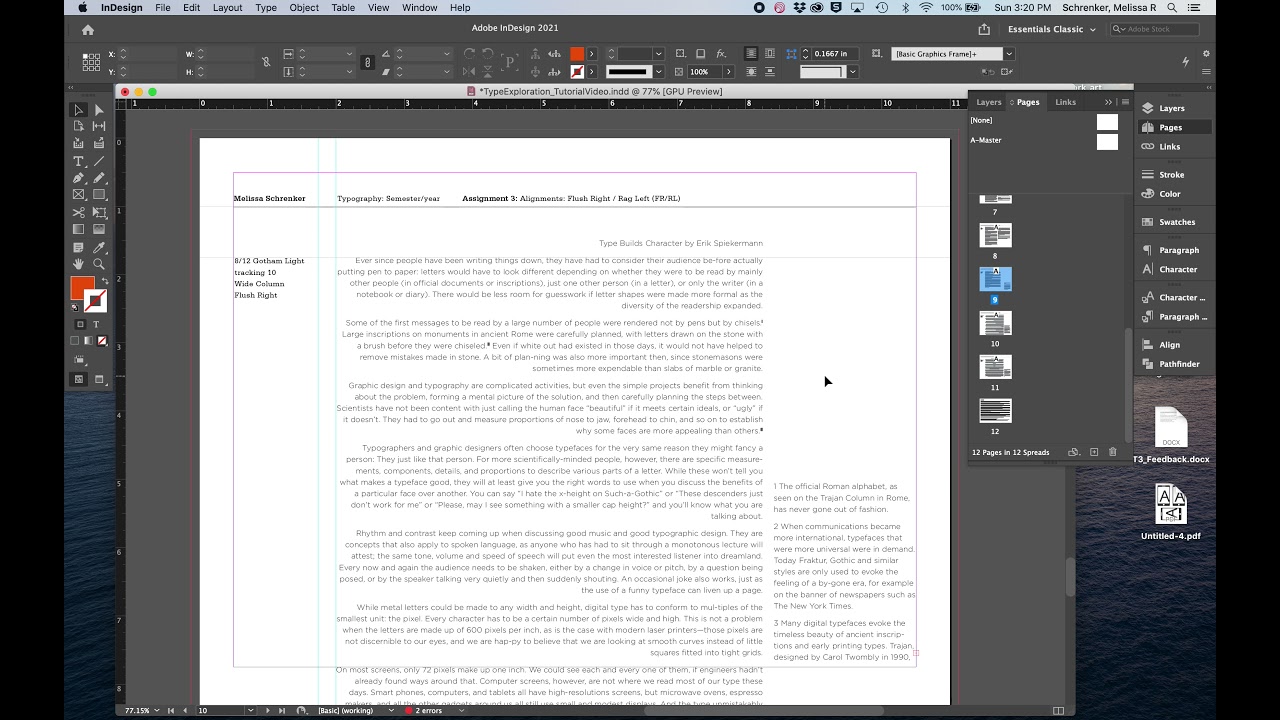Select the Eyedropper tool
Image resolution: width=1280 pixels, height=720 pixels.
(99, 247)
